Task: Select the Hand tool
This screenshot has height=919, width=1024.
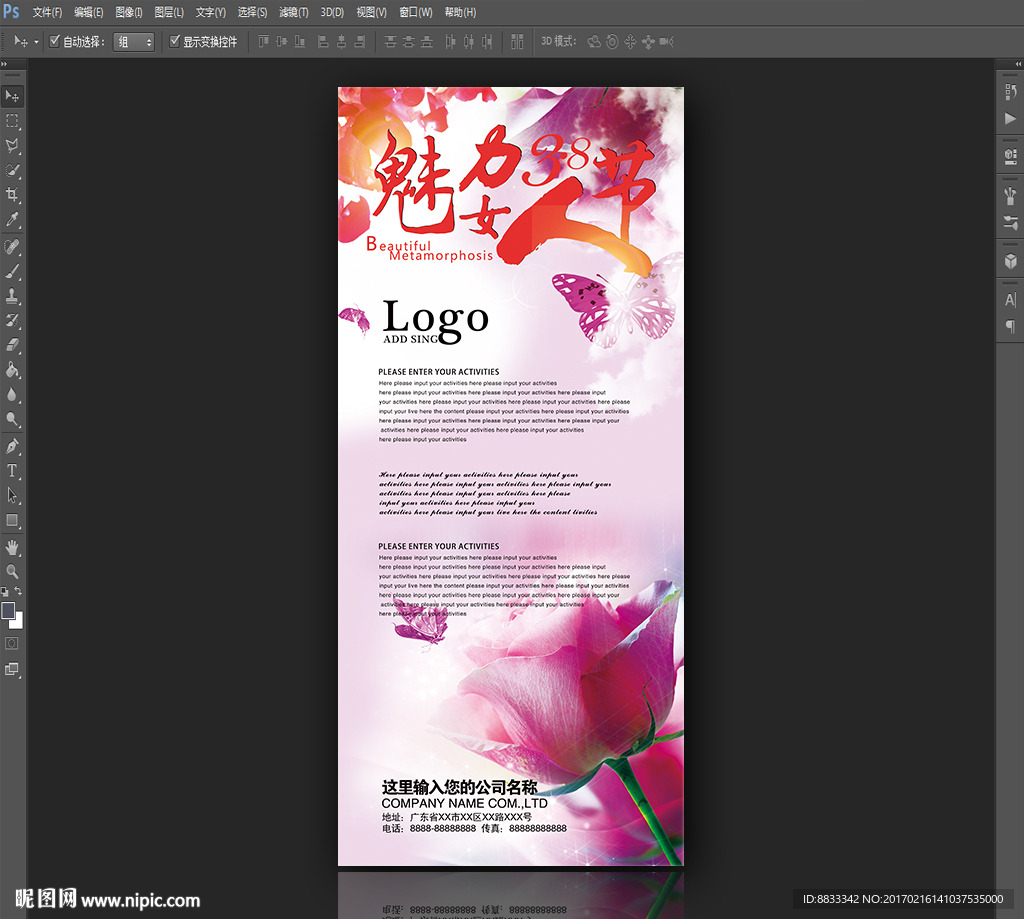Action: coord(12,547)
